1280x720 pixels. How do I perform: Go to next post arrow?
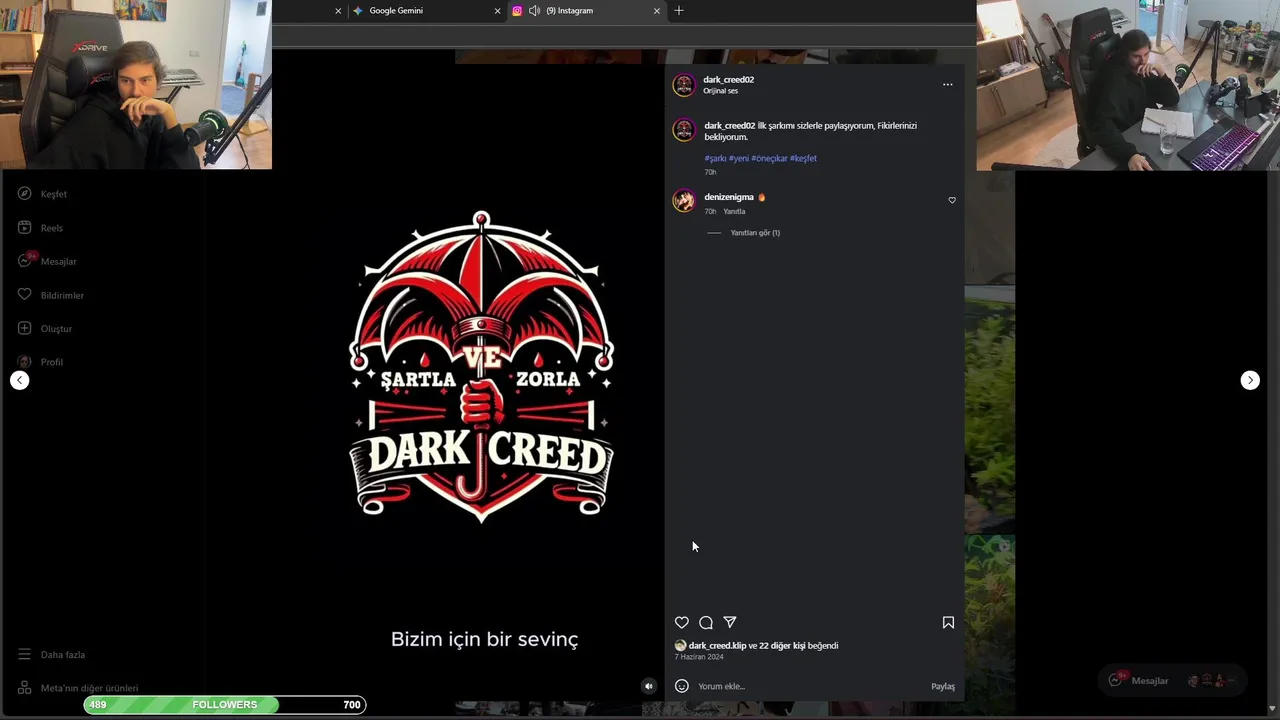coord(1250,380)
